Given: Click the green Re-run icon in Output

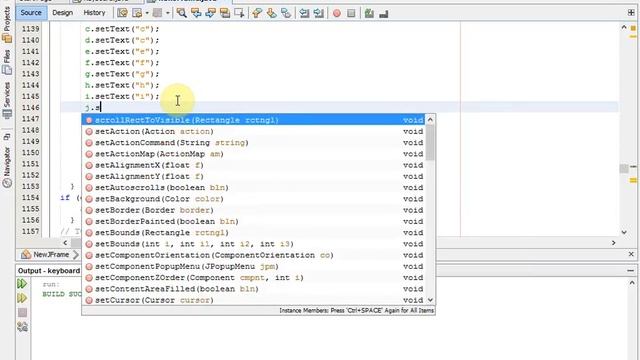Looking at the screenshot, I should [22, 283].
